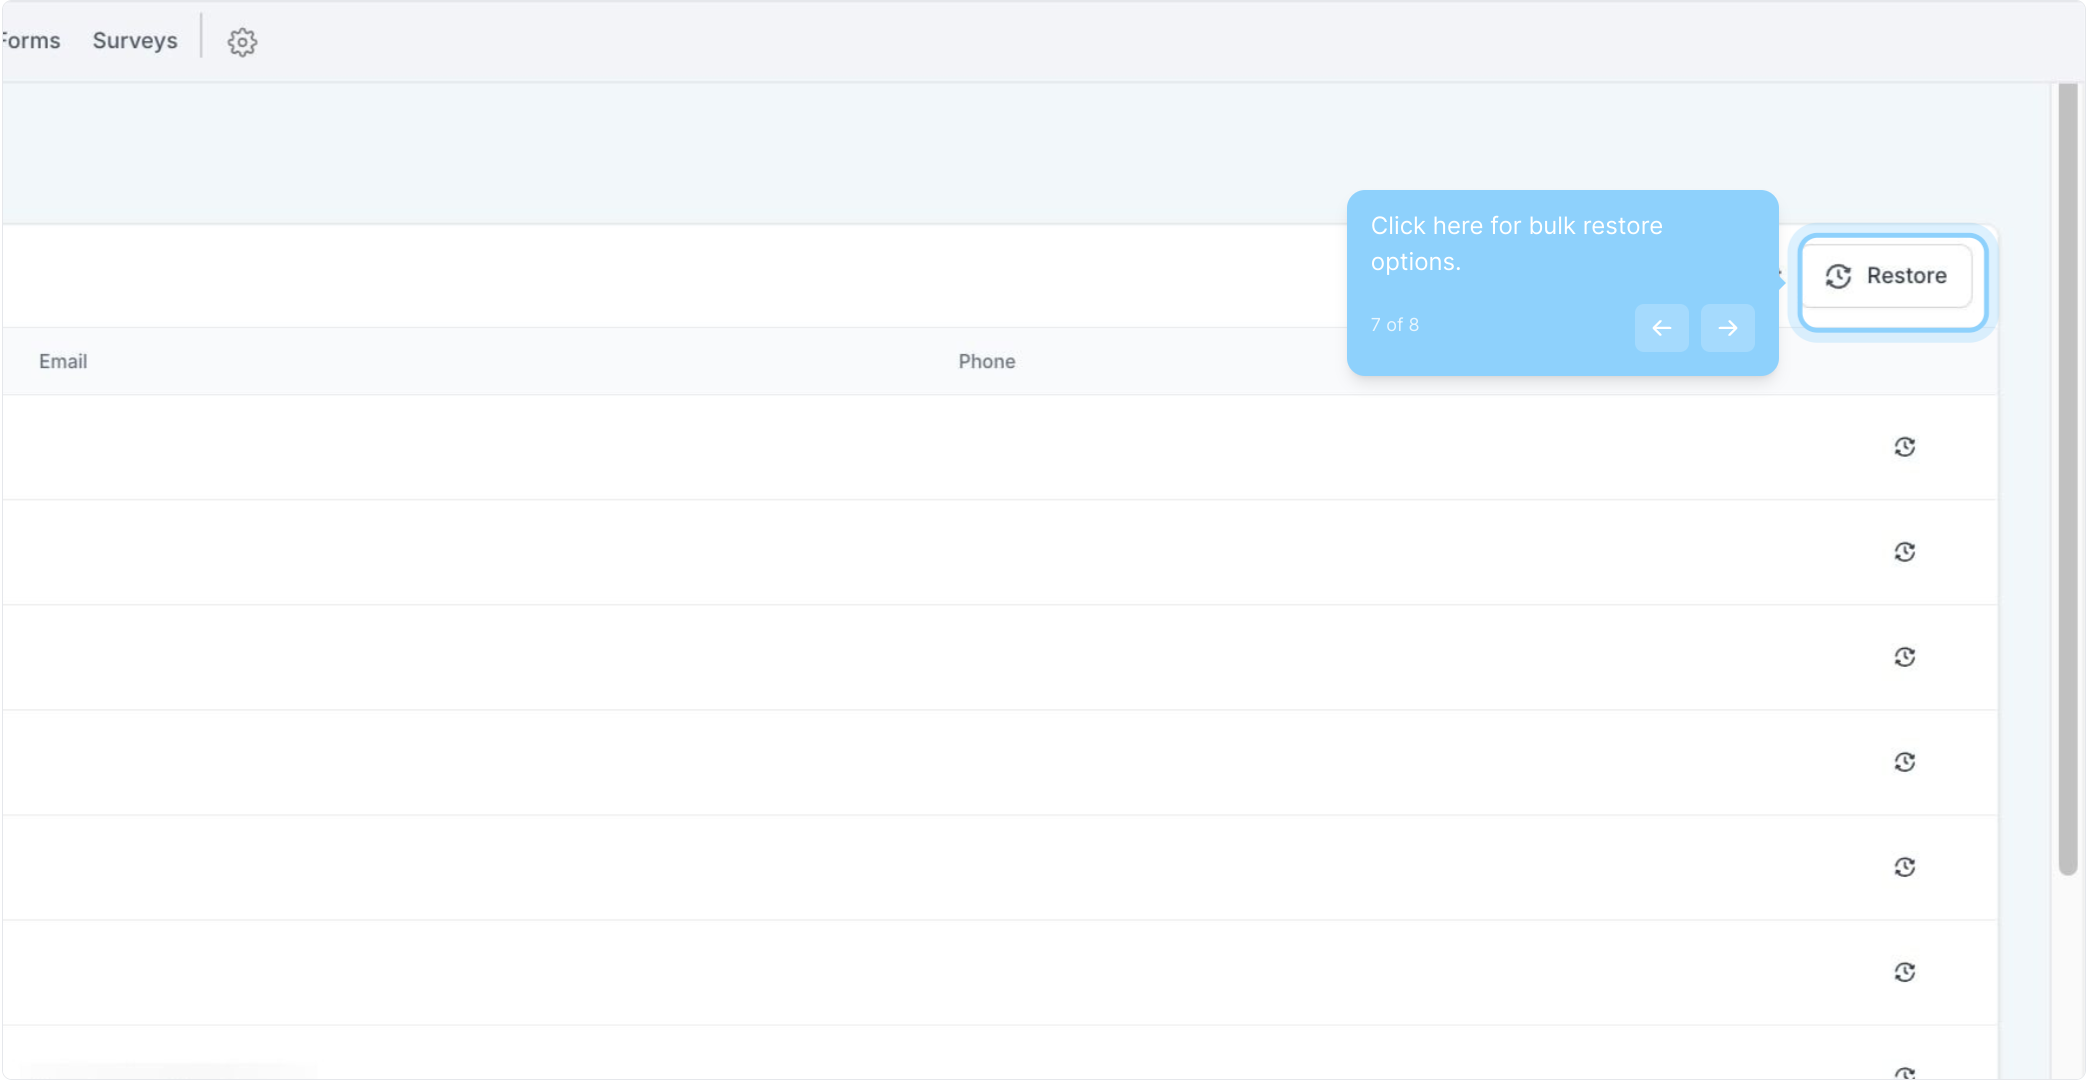Click restore icon in sixth table row
This screenshot has height=1080, width=2088.
click(x=1904, y=972)
